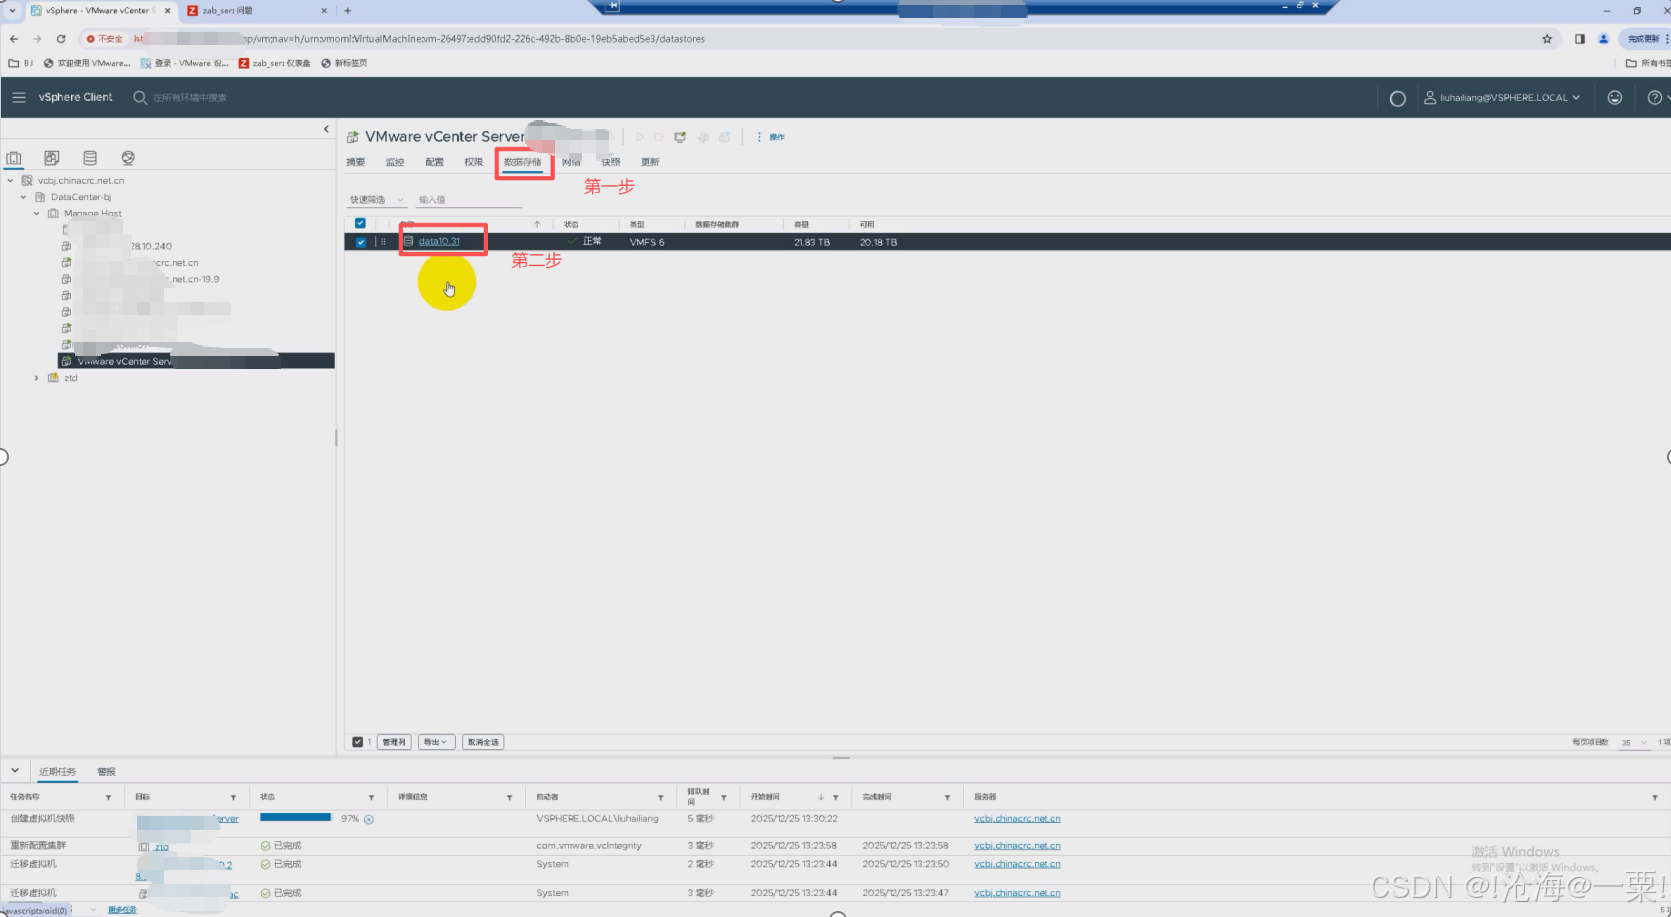This screenshot has height=917, width=1671.
Task: Switch to the Datastores (数据存储) tab
Action: 522,162
